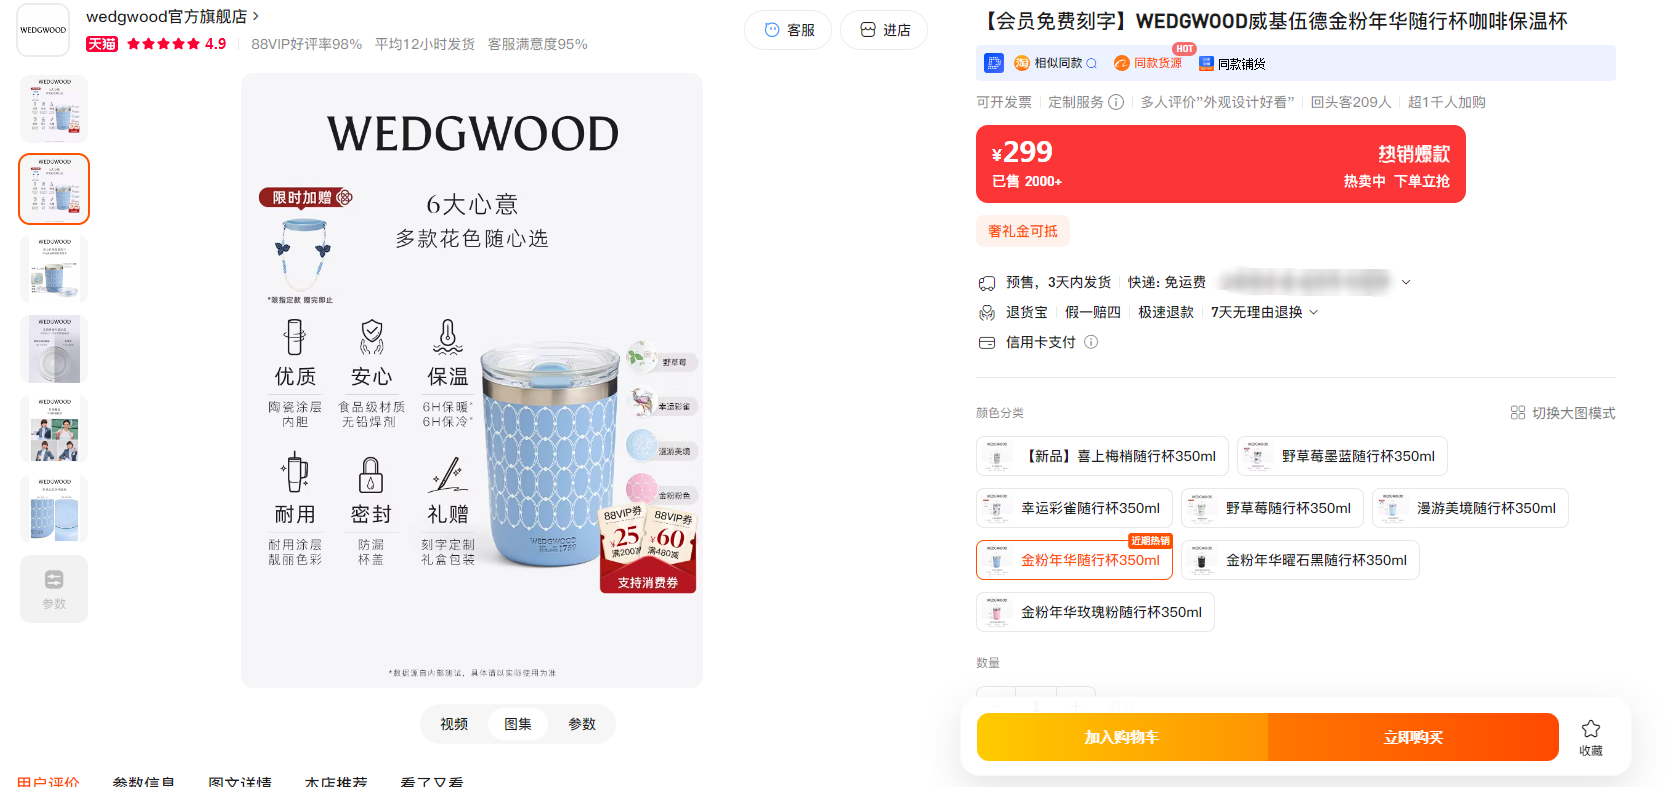Open 同款货源 with HOT badge
1677x787 pixels.
(x=1148, y=63)
